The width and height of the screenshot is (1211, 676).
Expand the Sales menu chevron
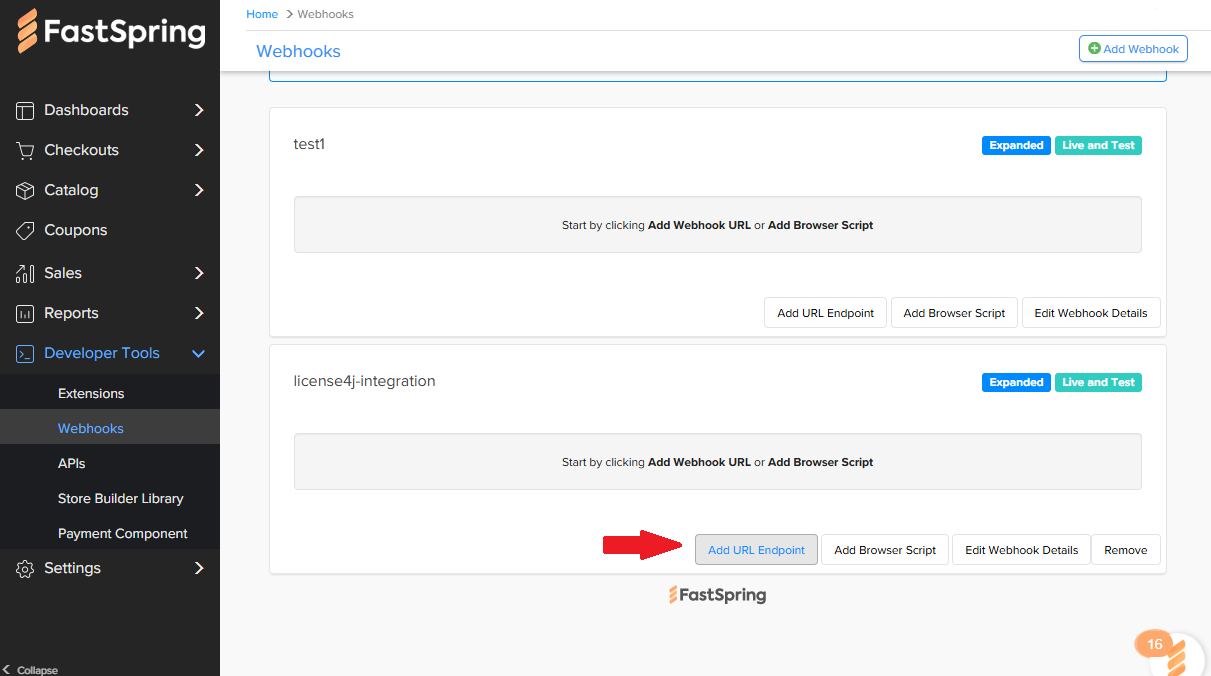click(x=199, y=273)
